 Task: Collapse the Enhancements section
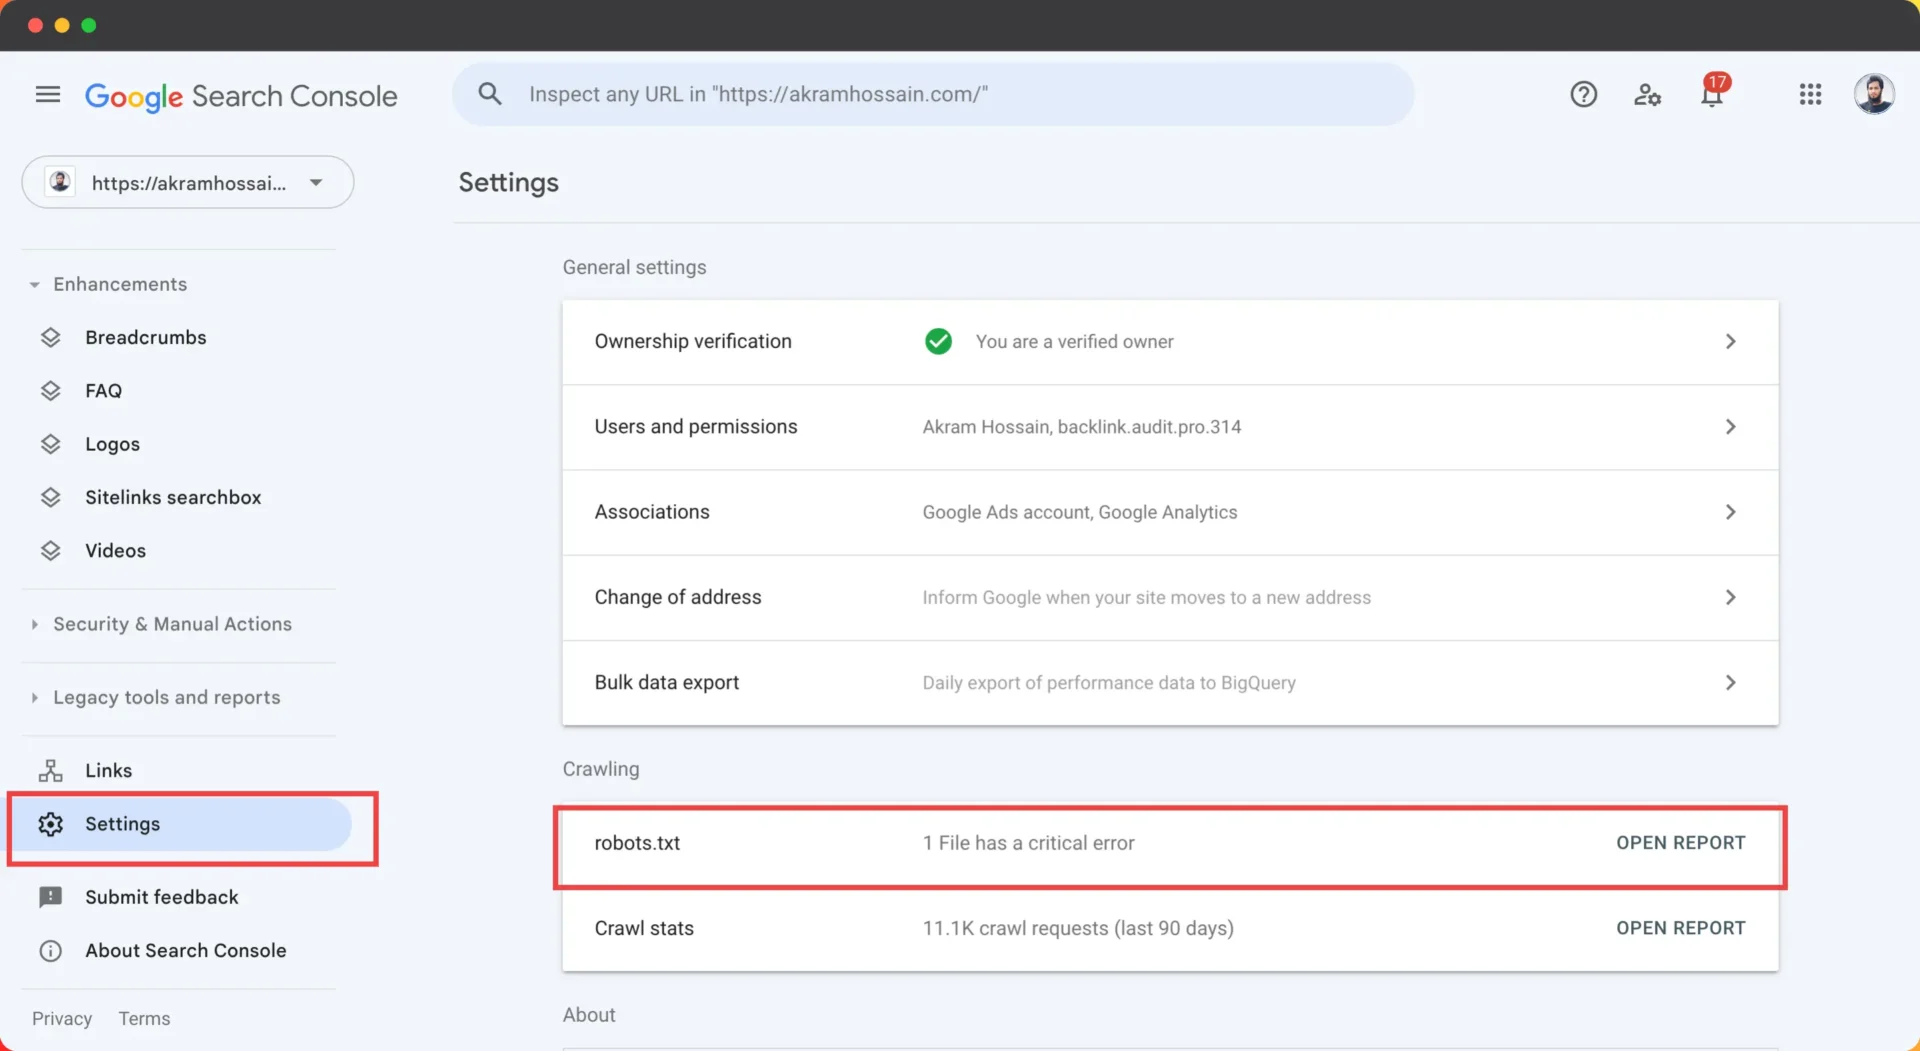tap(35, 285)
